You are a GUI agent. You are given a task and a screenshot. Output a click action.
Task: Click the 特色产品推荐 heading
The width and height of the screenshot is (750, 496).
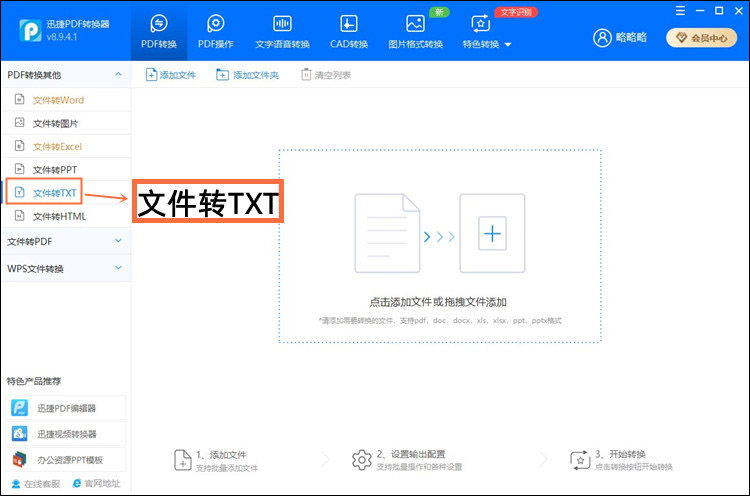pyautogui.click(x=33, y=381)
